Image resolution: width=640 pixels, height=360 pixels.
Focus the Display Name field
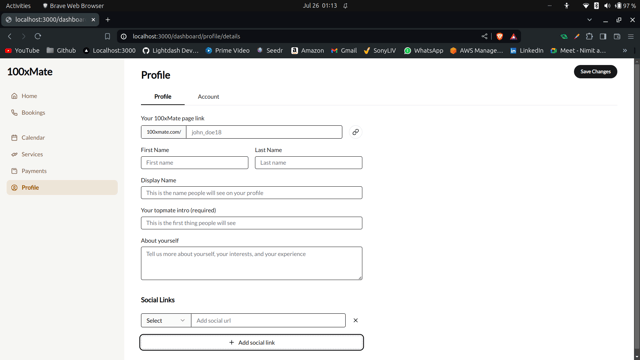click(251, 193)
